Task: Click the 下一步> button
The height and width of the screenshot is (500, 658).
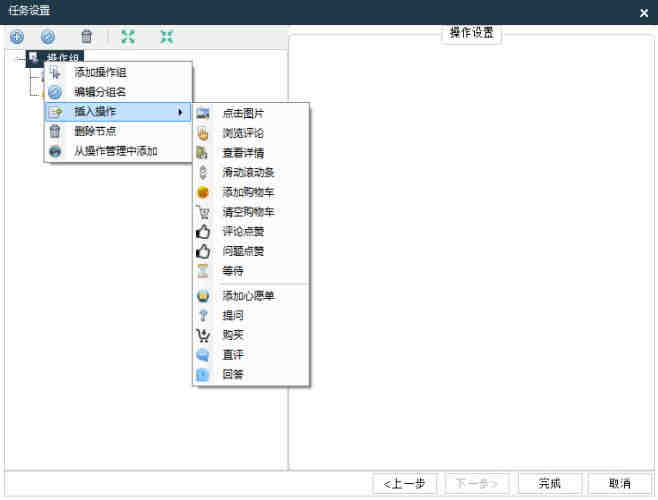Action: [477, 484]
